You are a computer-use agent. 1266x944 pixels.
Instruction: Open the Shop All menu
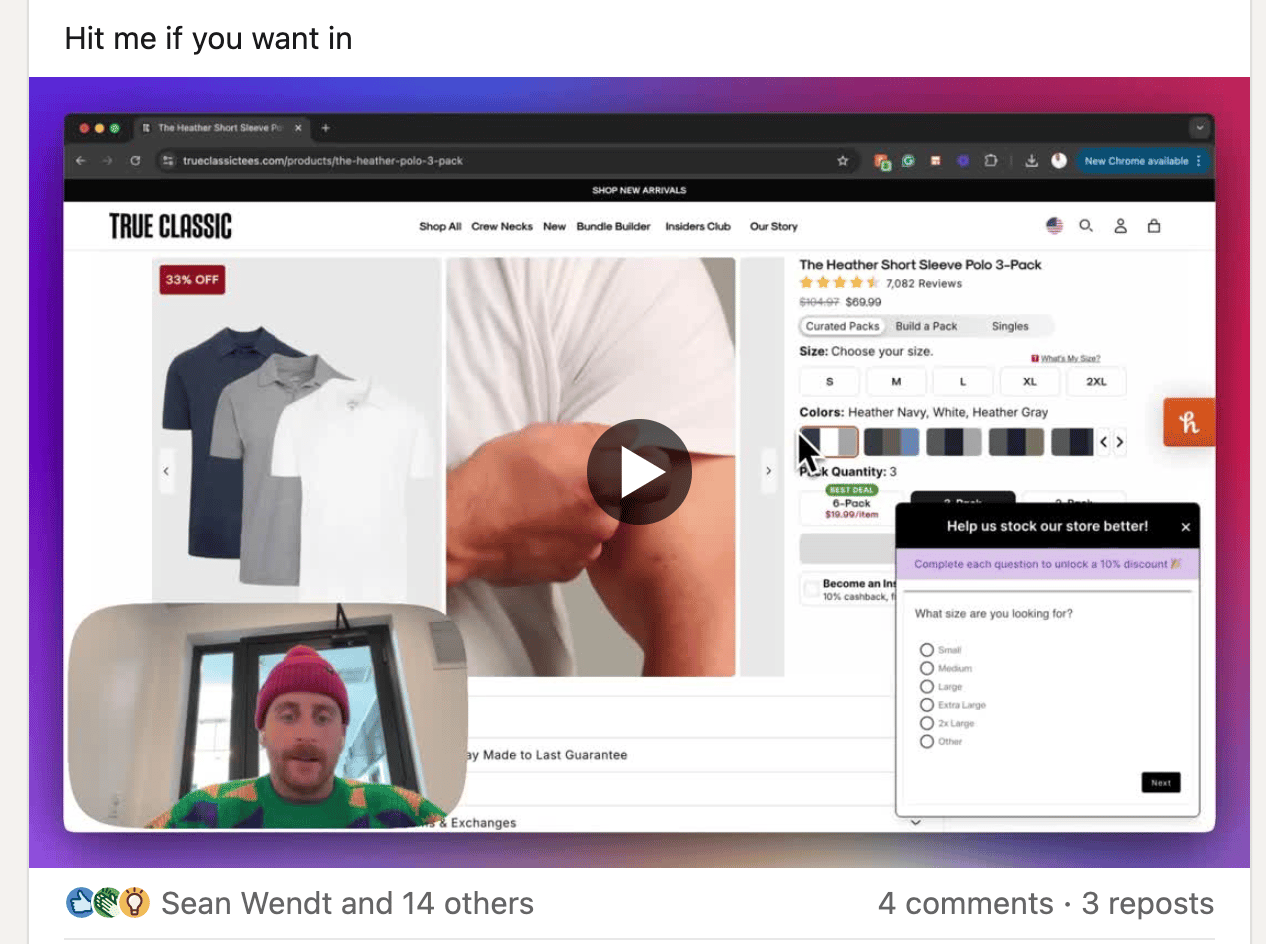[440, 227]
